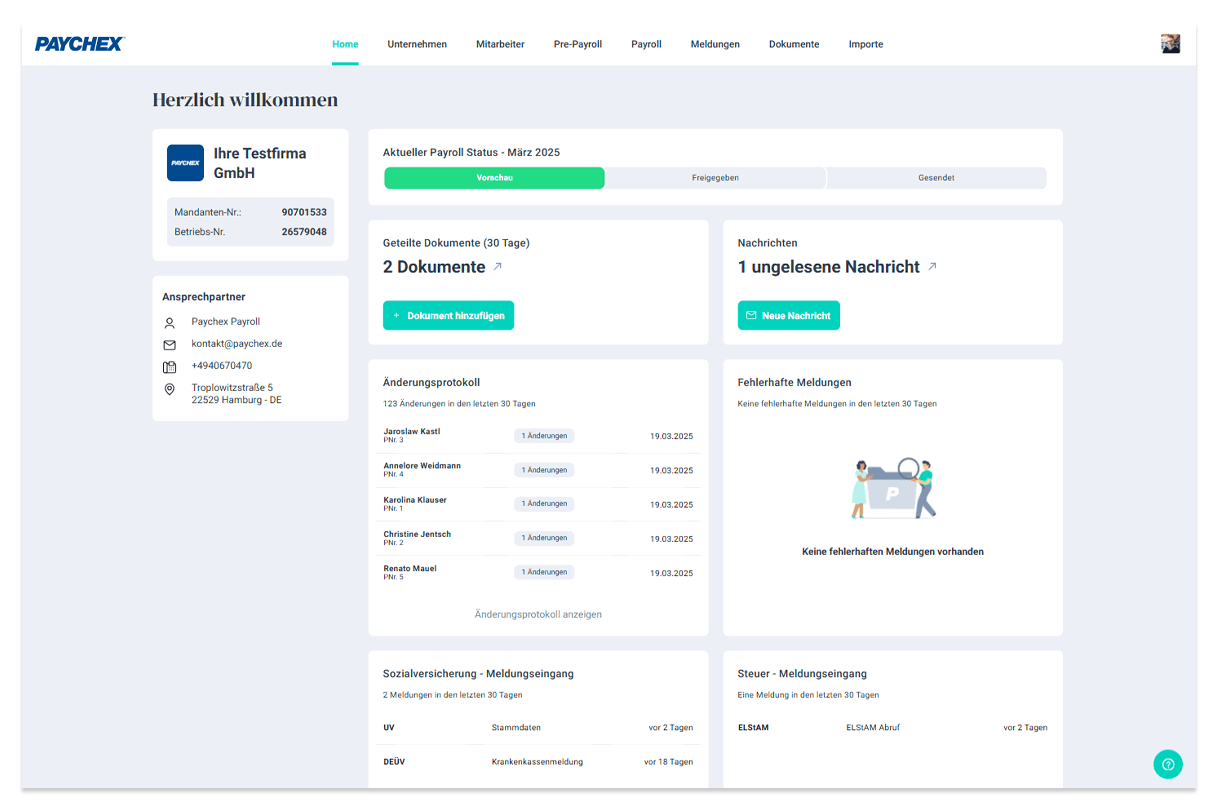Open the Unternehmen menu
Viewport: 1216px width, 810px height.
point(417,44)
